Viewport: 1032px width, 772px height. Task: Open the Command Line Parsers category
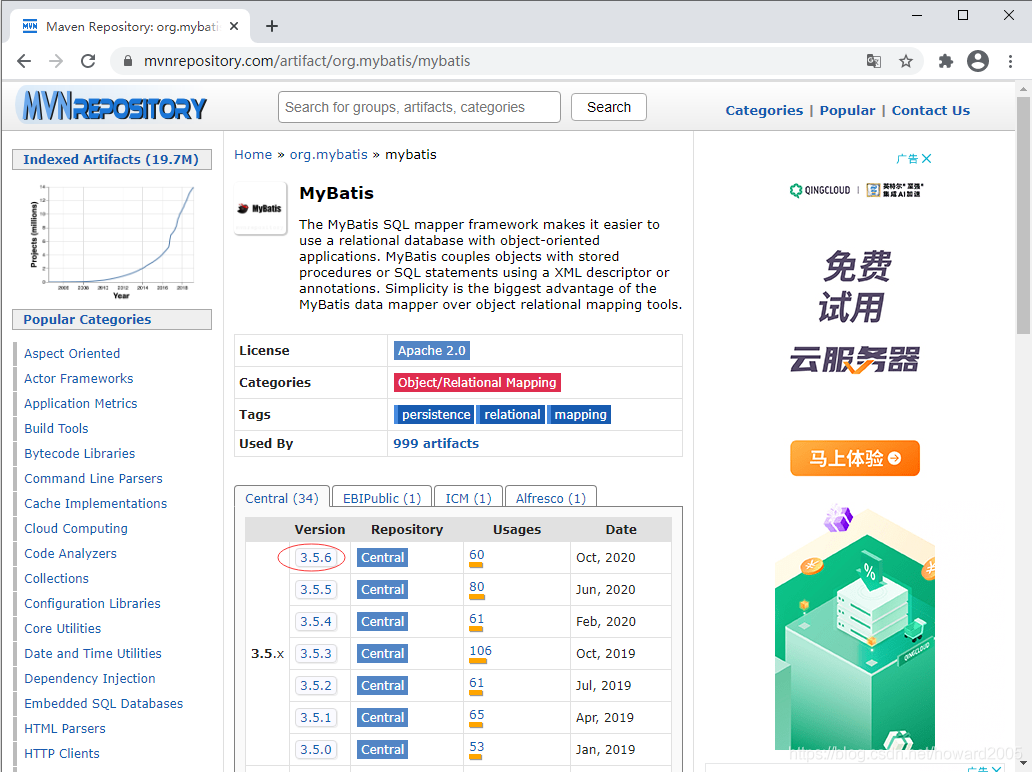[x=93, y=478]
